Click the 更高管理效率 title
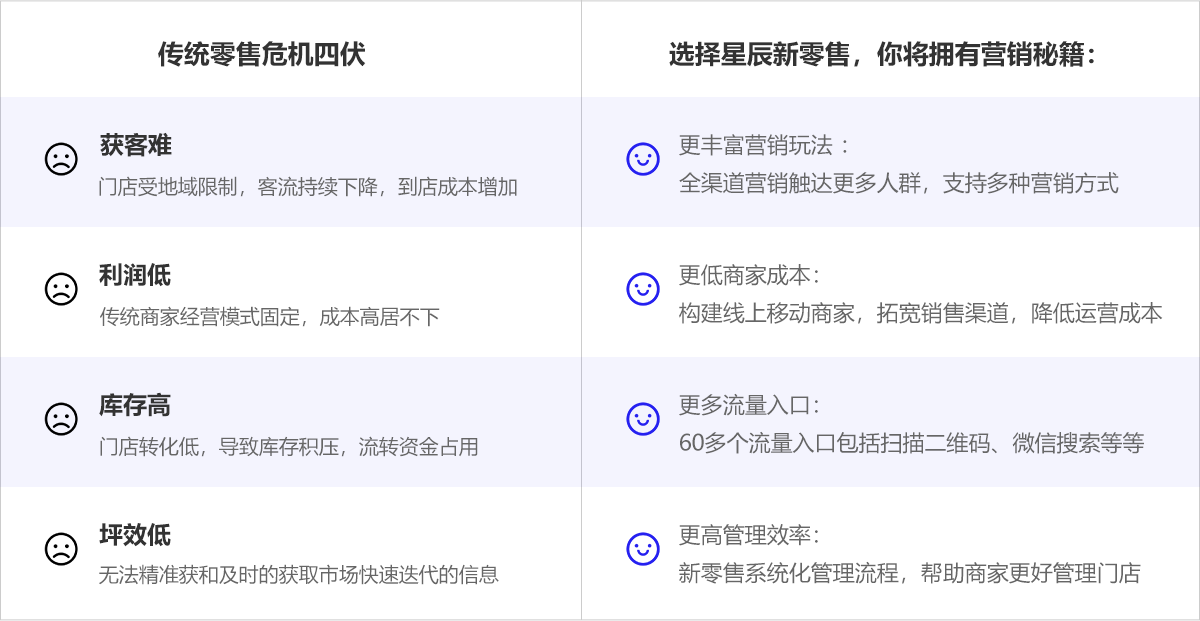Image resolution: width=1200 pixels, height=621 pixels. pos(751,535)
